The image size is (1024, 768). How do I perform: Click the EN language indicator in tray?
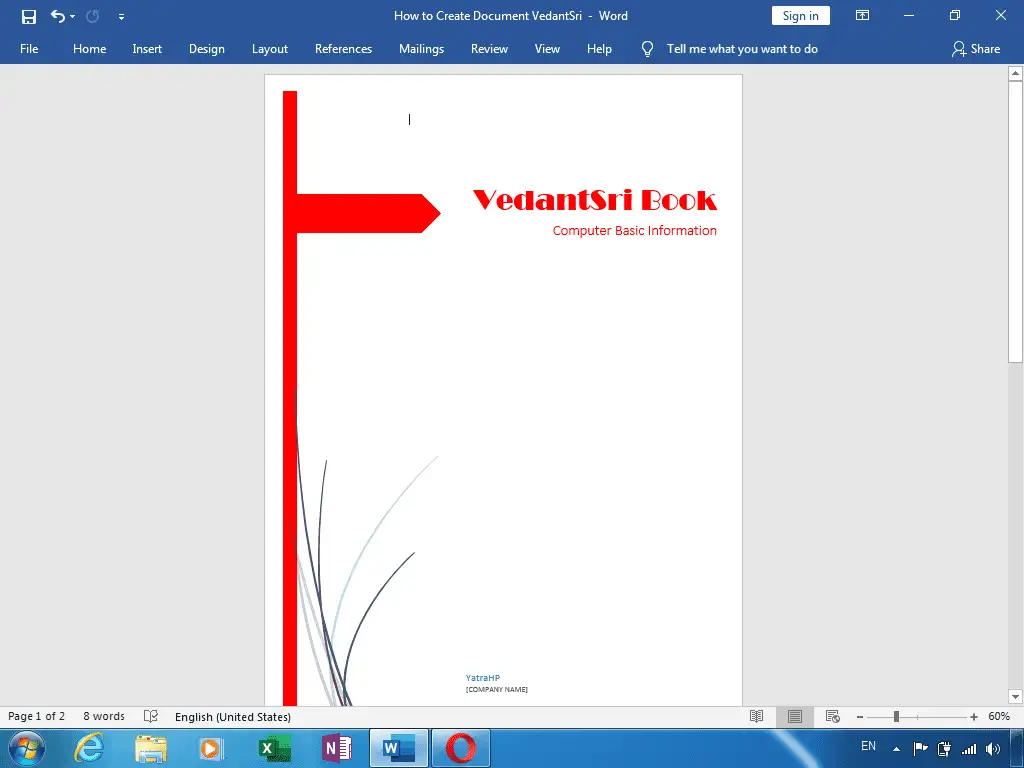(868, 746)
